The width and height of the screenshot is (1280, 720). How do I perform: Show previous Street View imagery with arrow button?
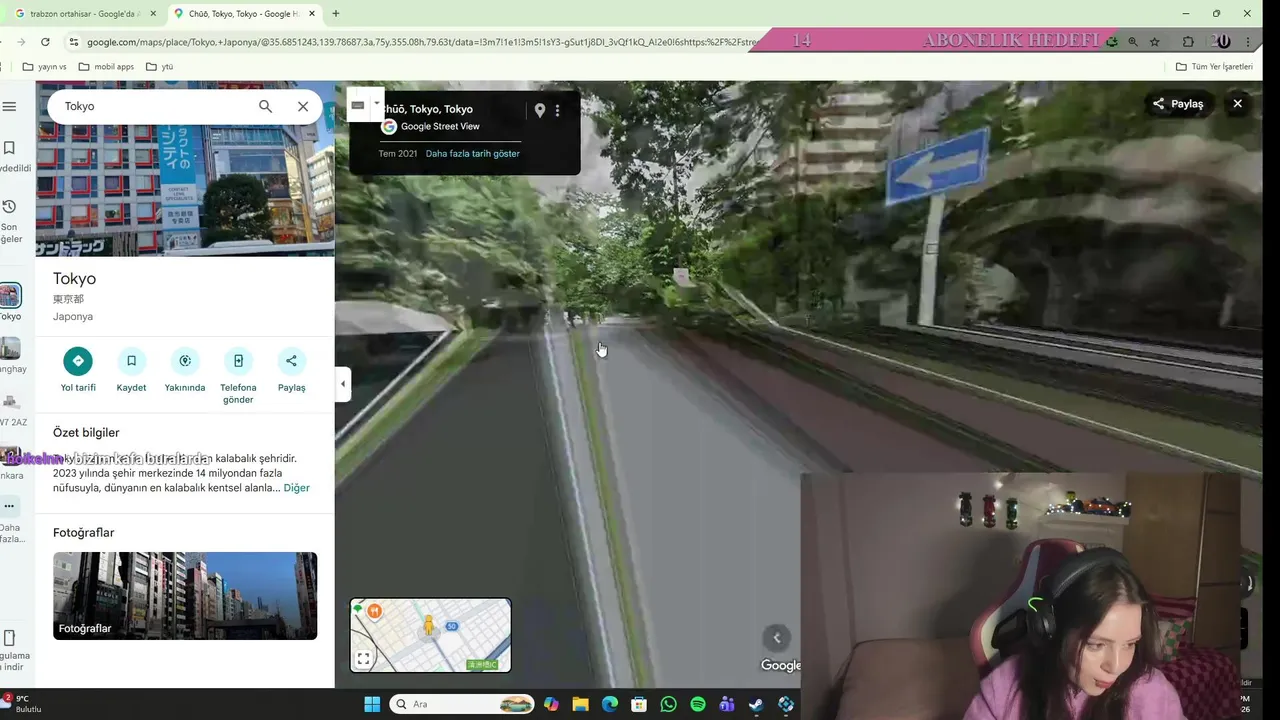point(777,638)
